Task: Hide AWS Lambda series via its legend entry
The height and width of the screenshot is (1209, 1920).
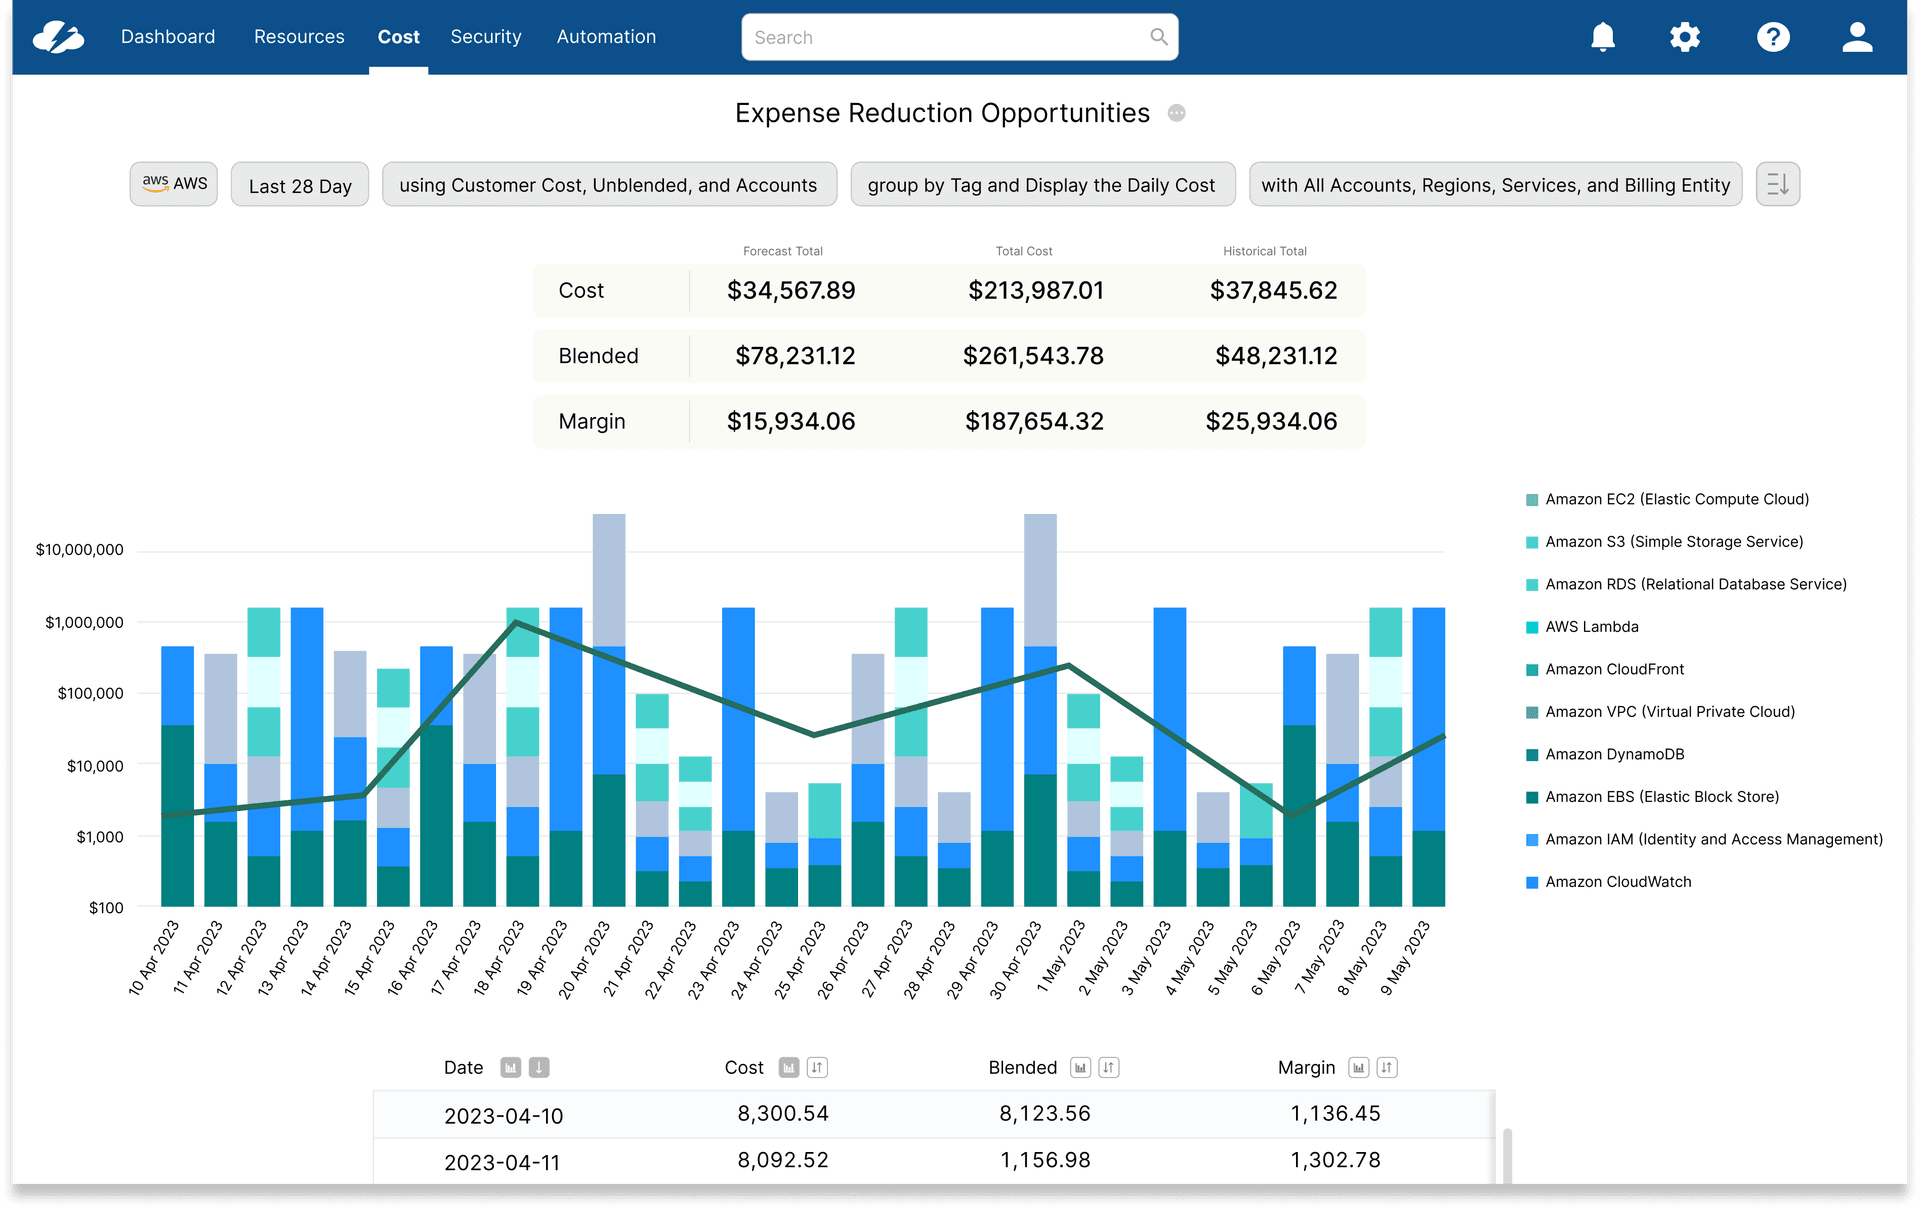Action: pos(1590,626)
